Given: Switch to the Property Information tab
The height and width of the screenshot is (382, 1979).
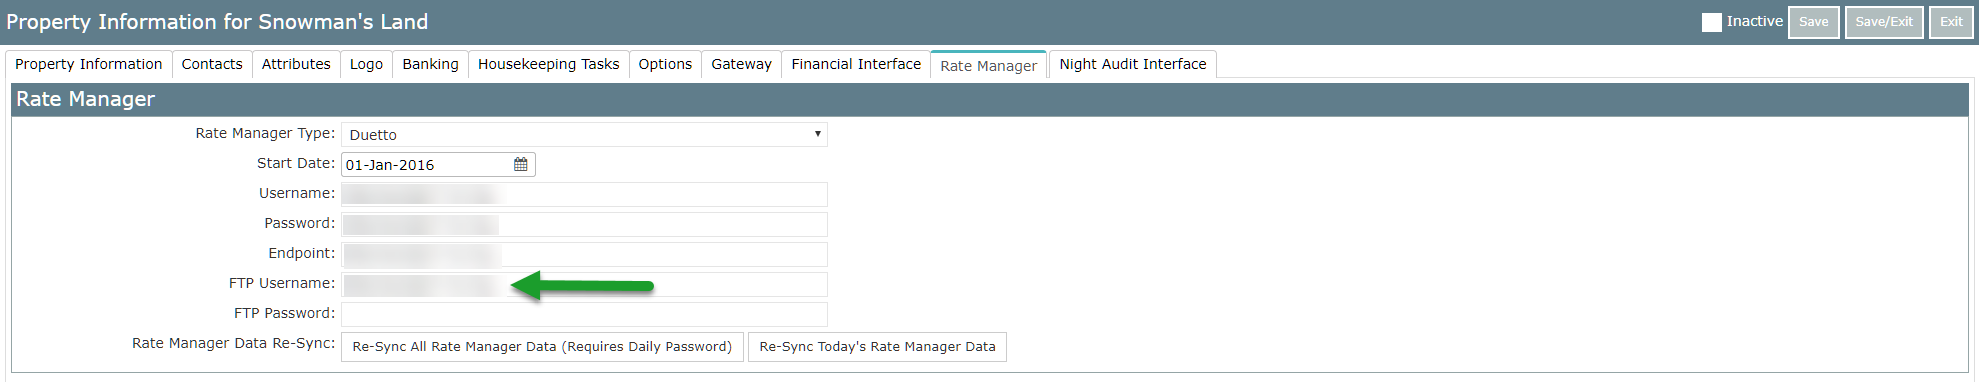Looking at the screenshot, I should point(88,64).
